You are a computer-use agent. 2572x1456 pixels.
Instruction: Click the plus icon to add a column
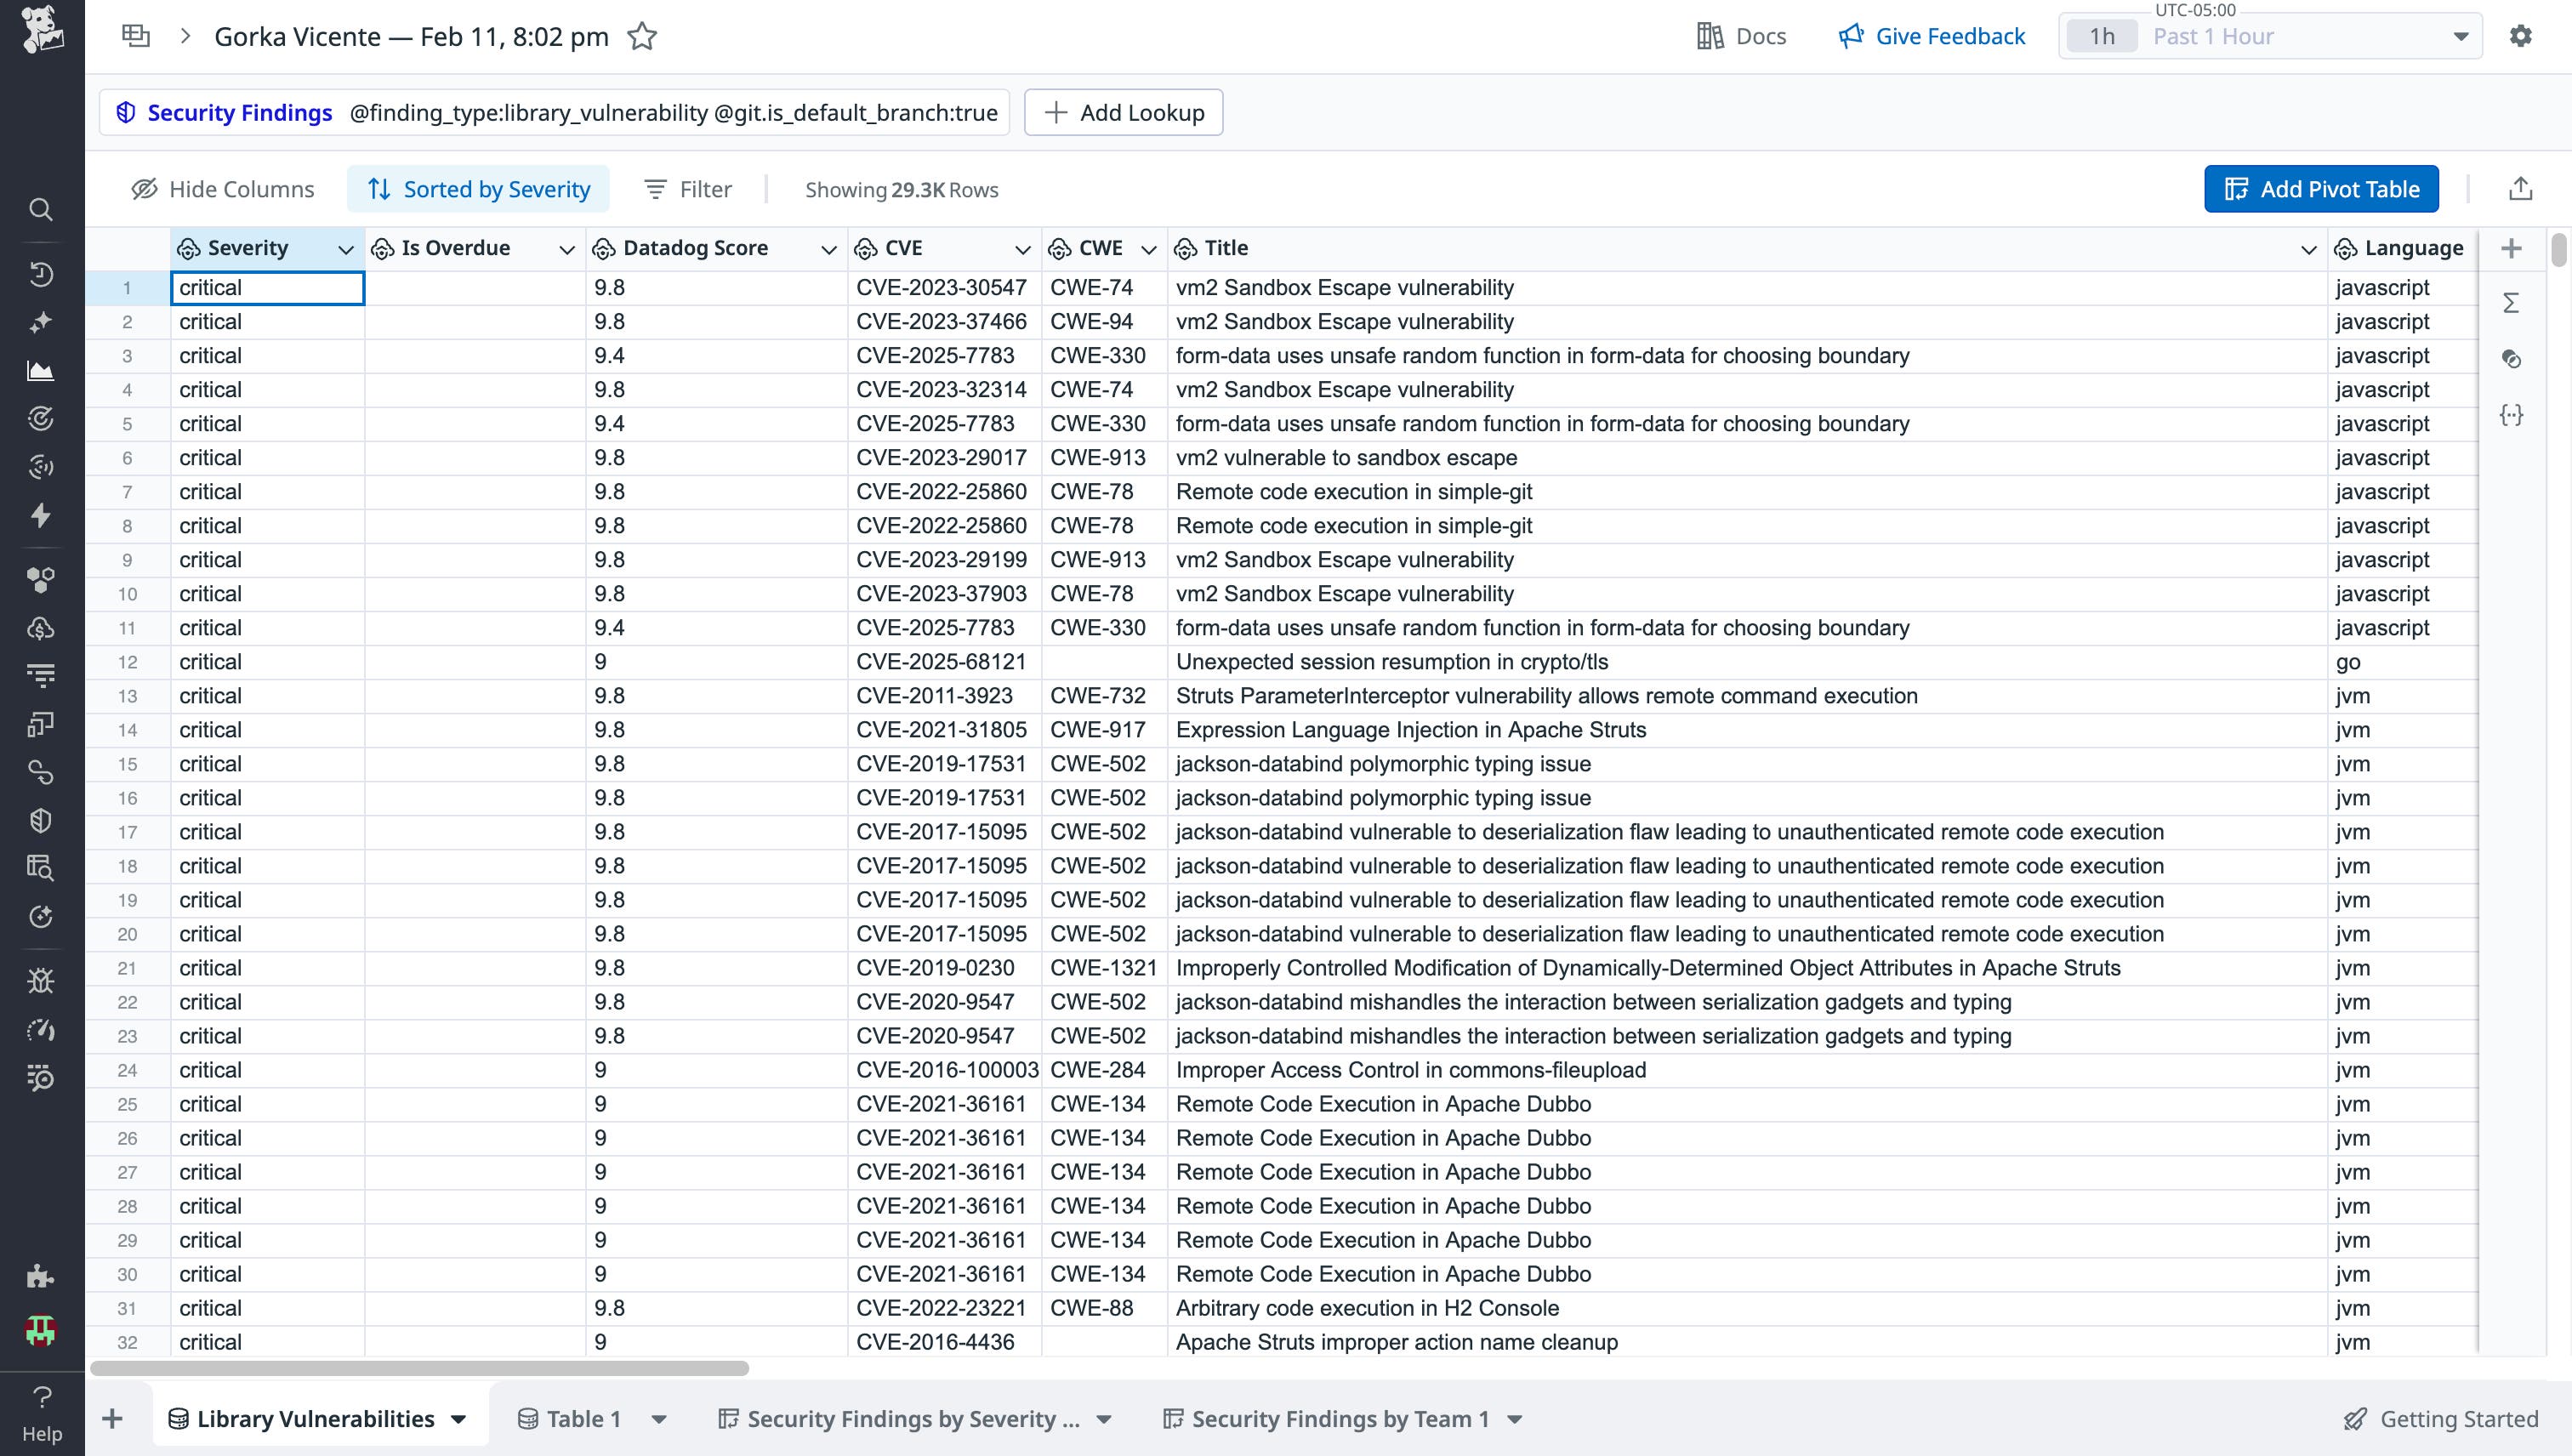point(2511,248)
